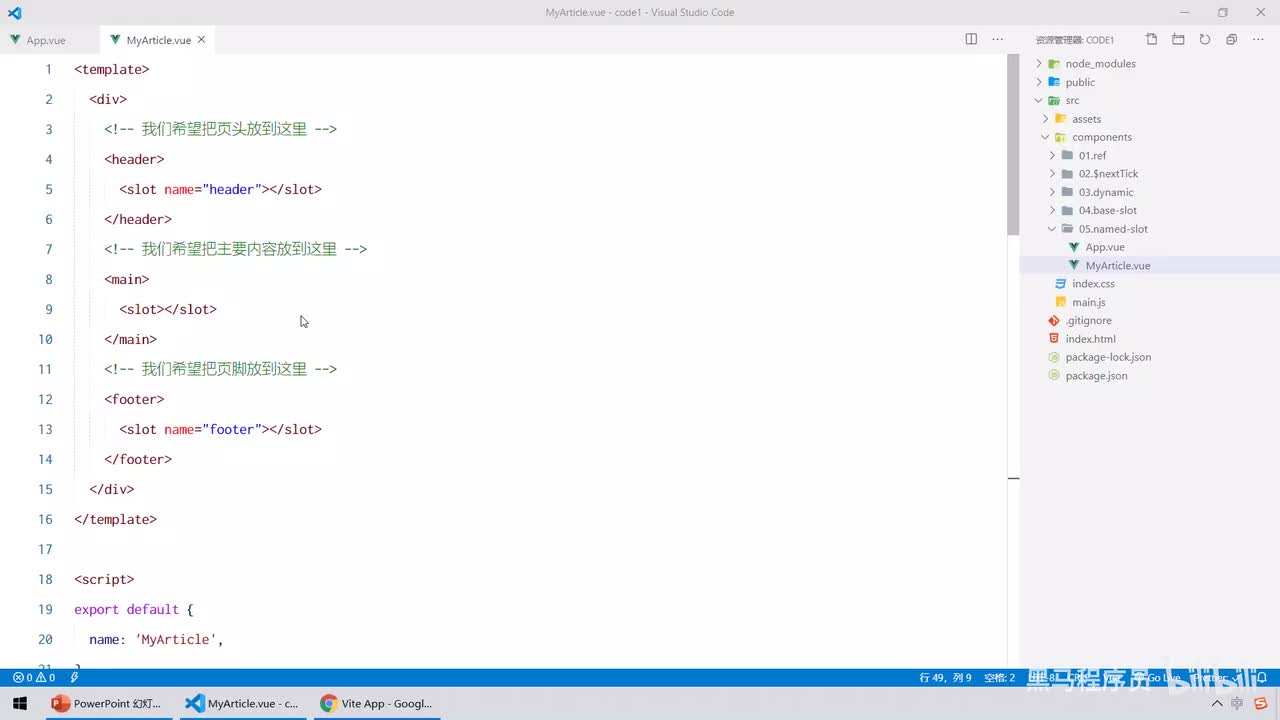Open package.json file
The height and width of the screenshot is (720, 1280).
click(1096, 376)
